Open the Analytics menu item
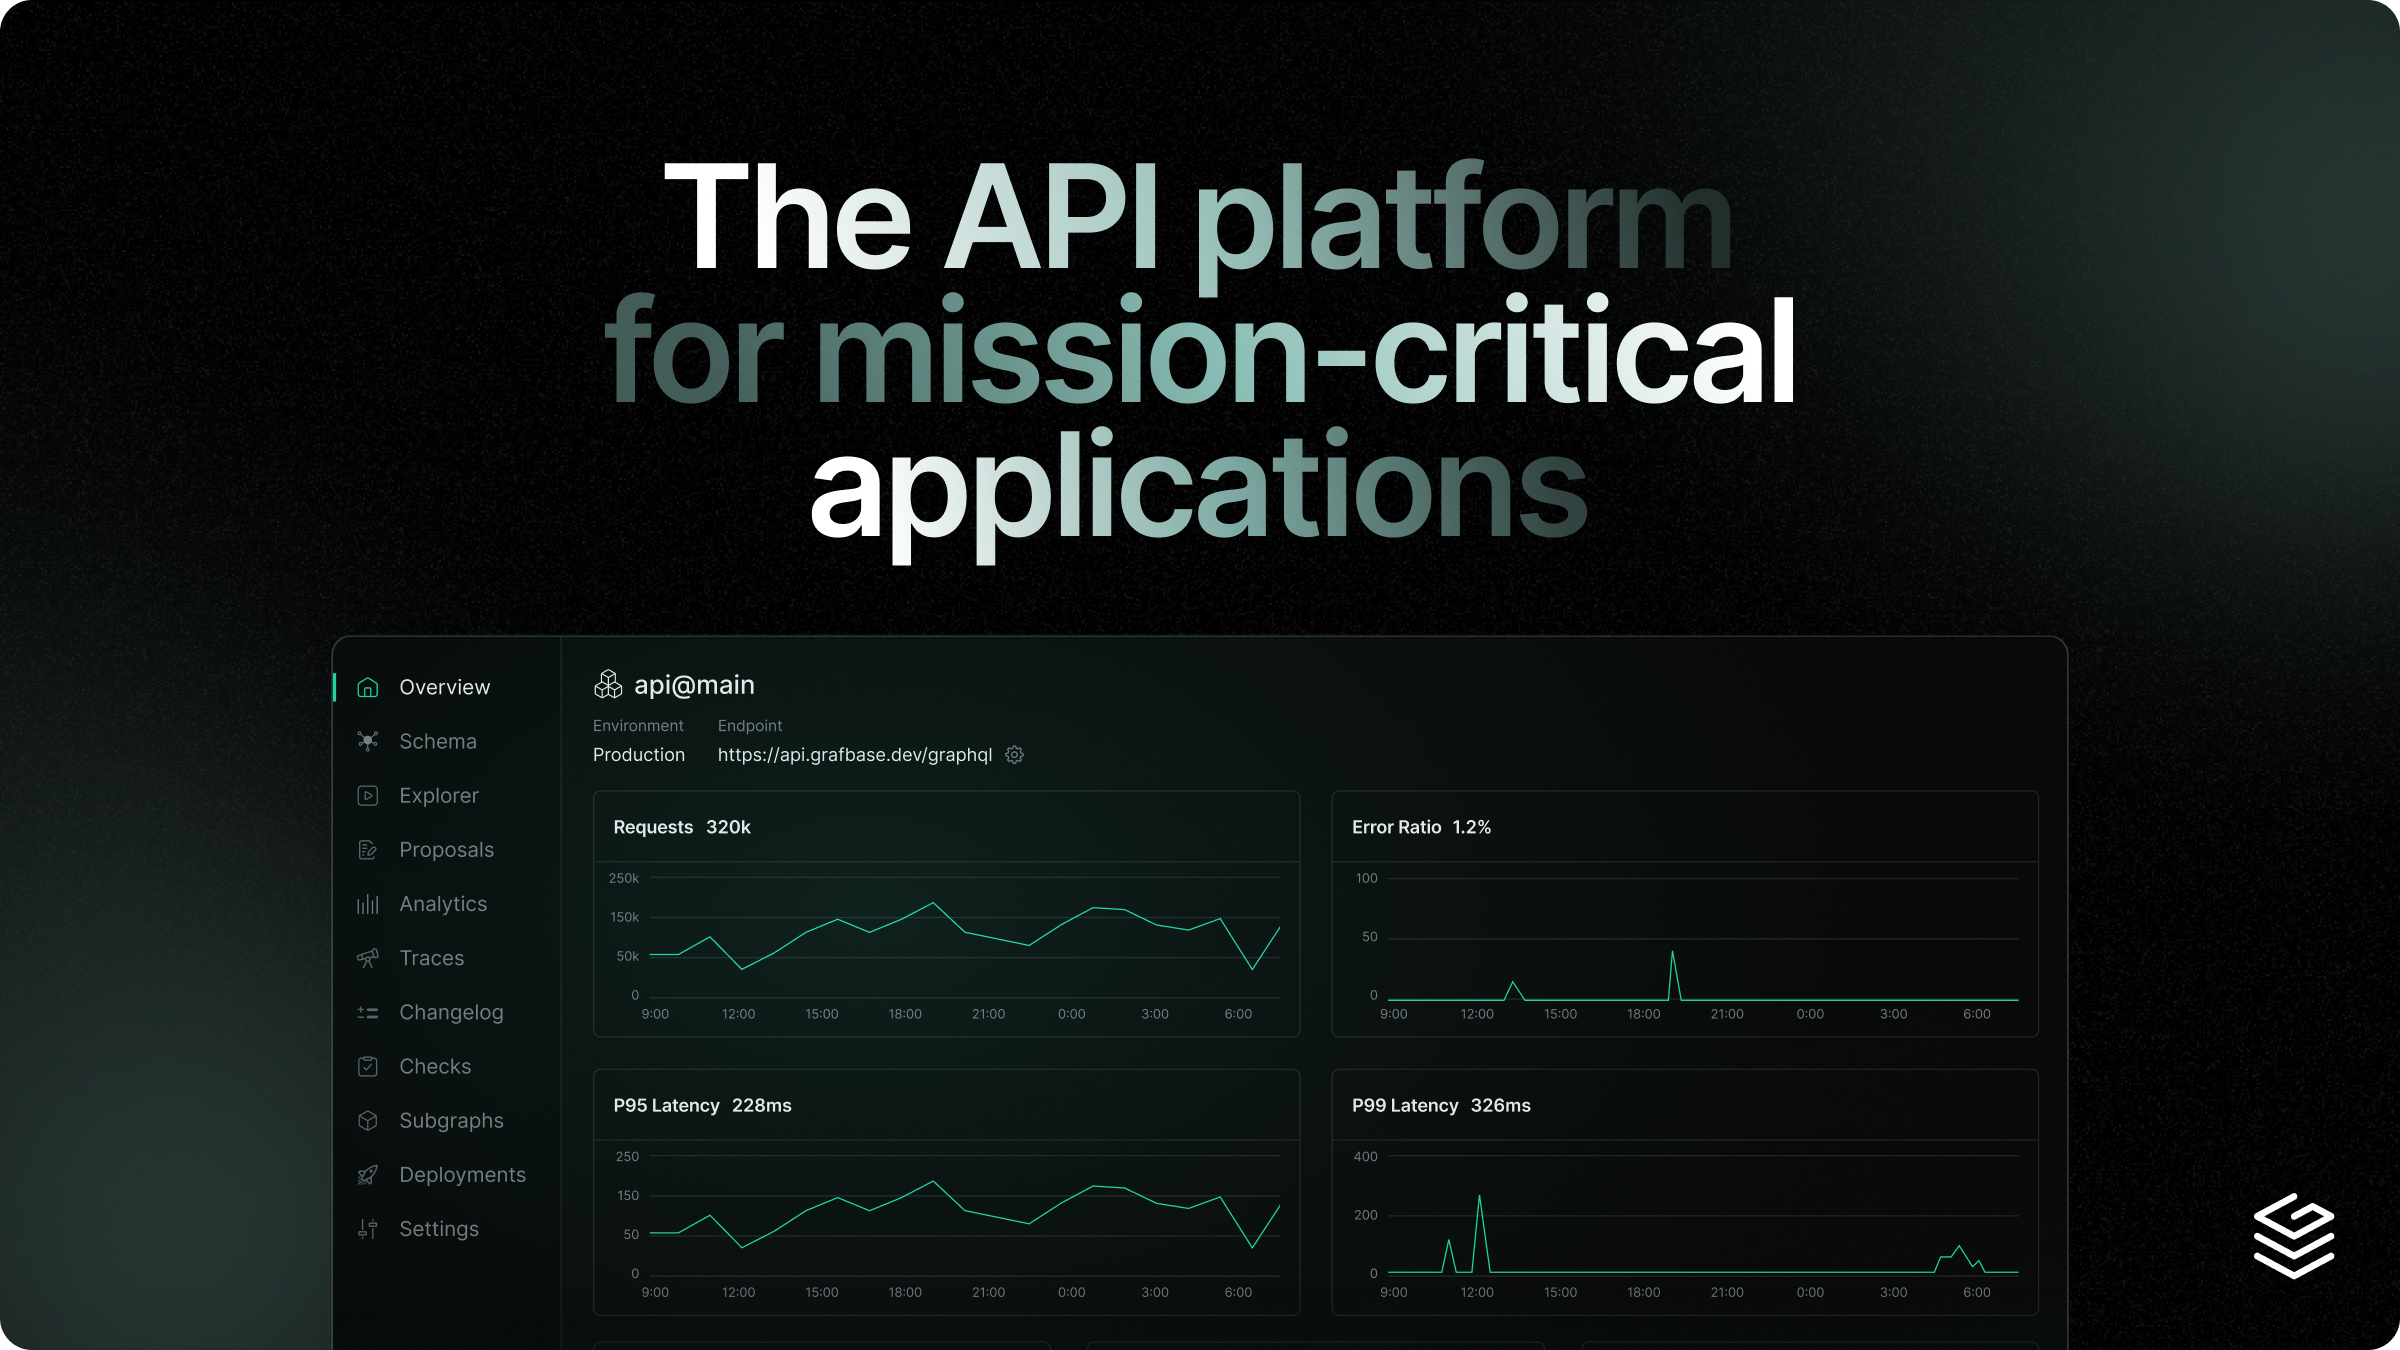 (x=443, y=904)
